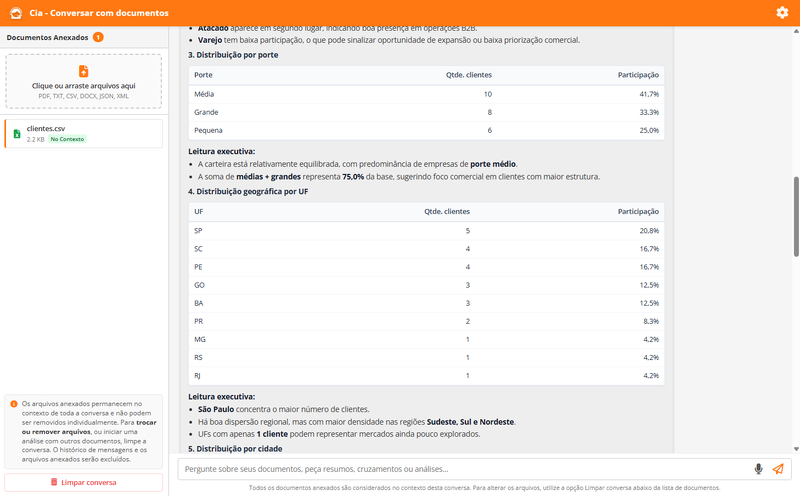Click the Documentos Anexados label
The image size is (800, 496).
pos(47,37)
